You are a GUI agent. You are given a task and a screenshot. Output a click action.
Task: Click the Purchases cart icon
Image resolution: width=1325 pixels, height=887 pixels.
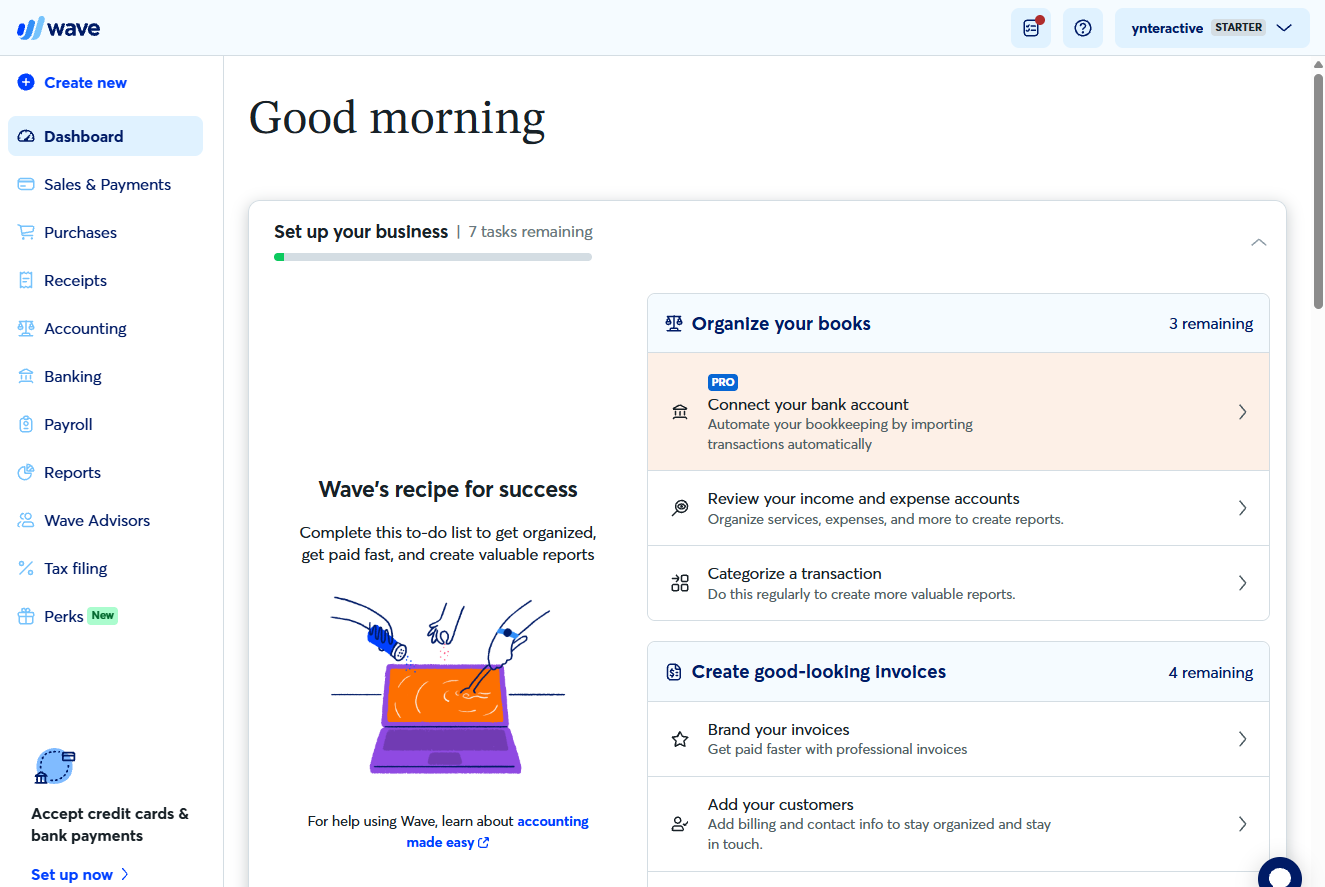tap(26, 233)
